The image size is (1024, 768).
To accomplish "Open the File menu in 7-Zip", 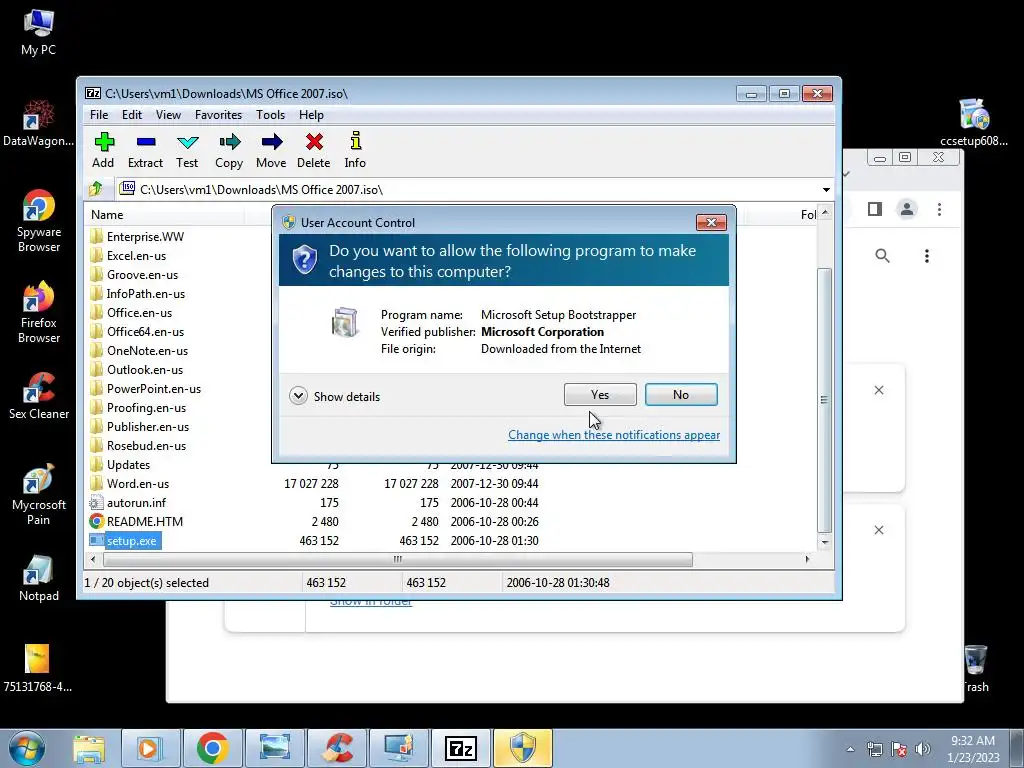I will pyautogui.click(x=99, y=115).
